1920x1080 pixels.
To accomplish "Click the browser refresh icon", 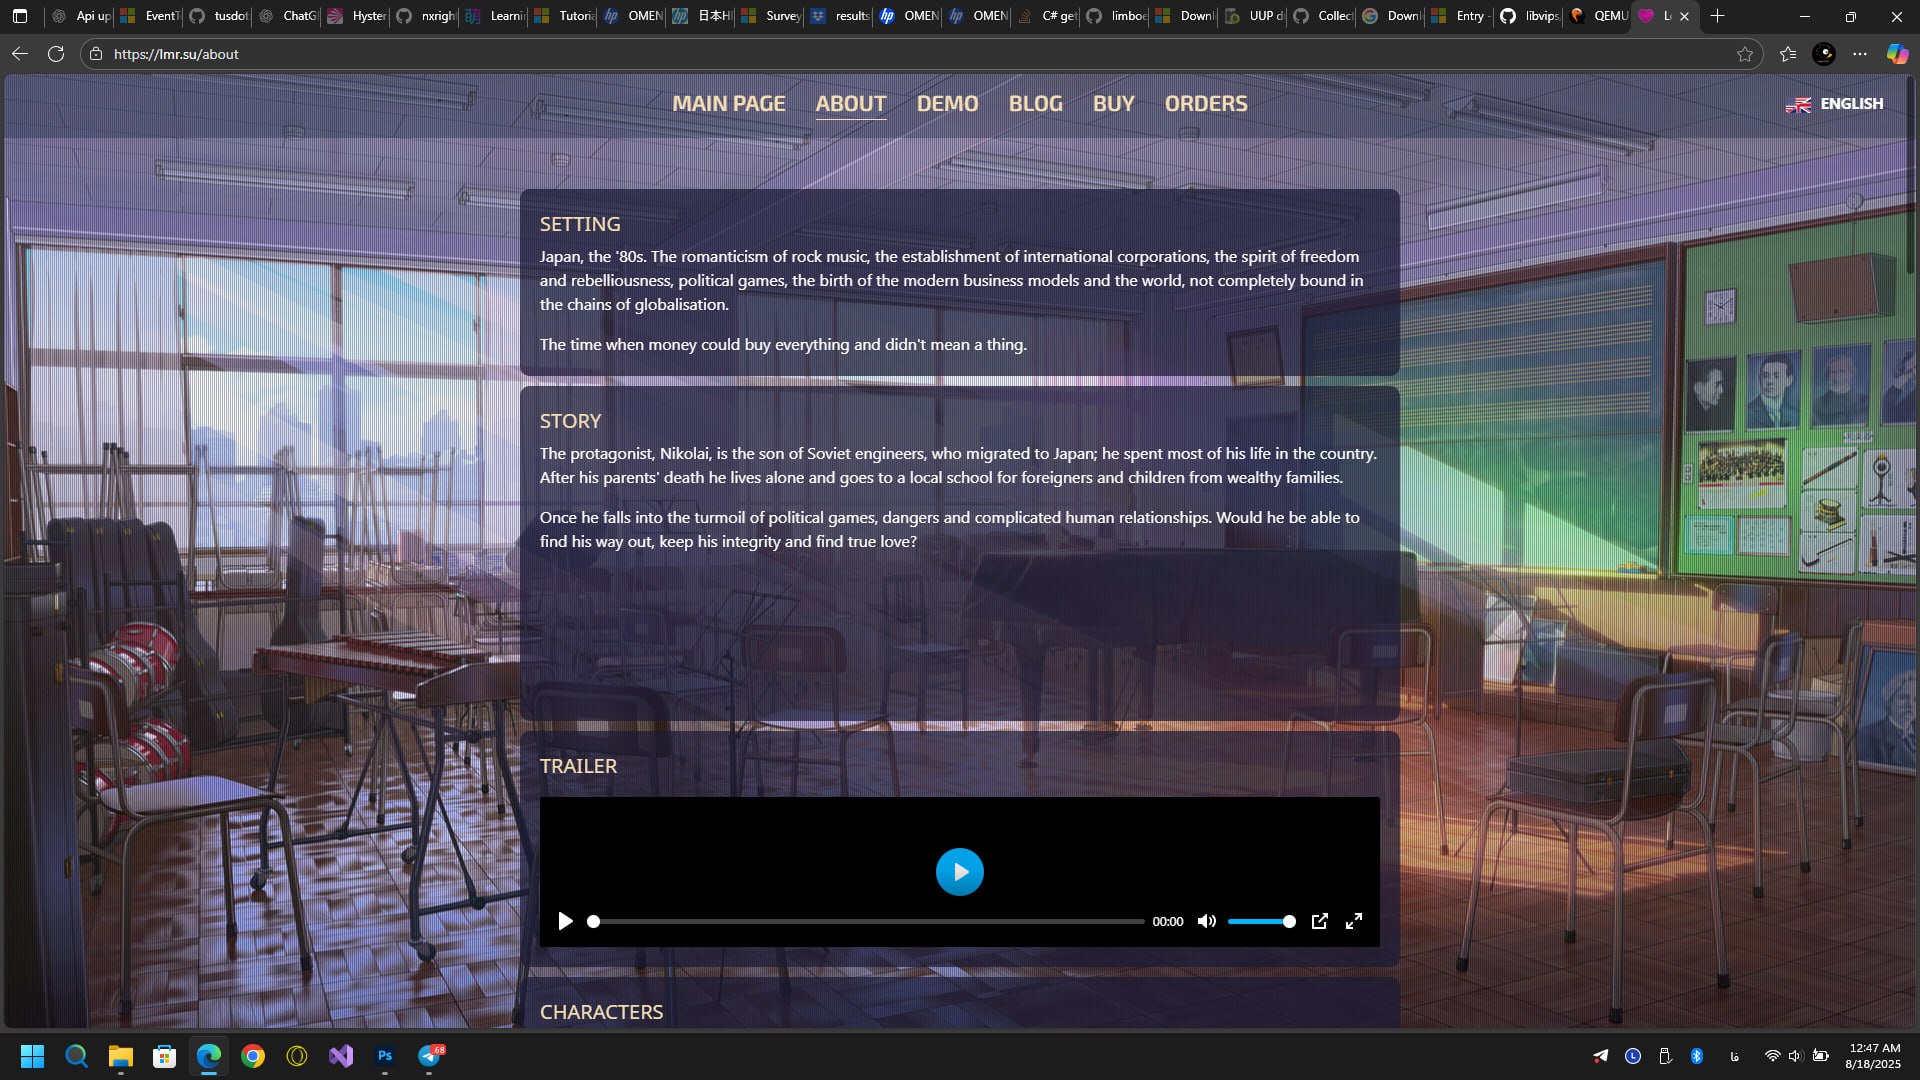I will (x=56, y=54).
